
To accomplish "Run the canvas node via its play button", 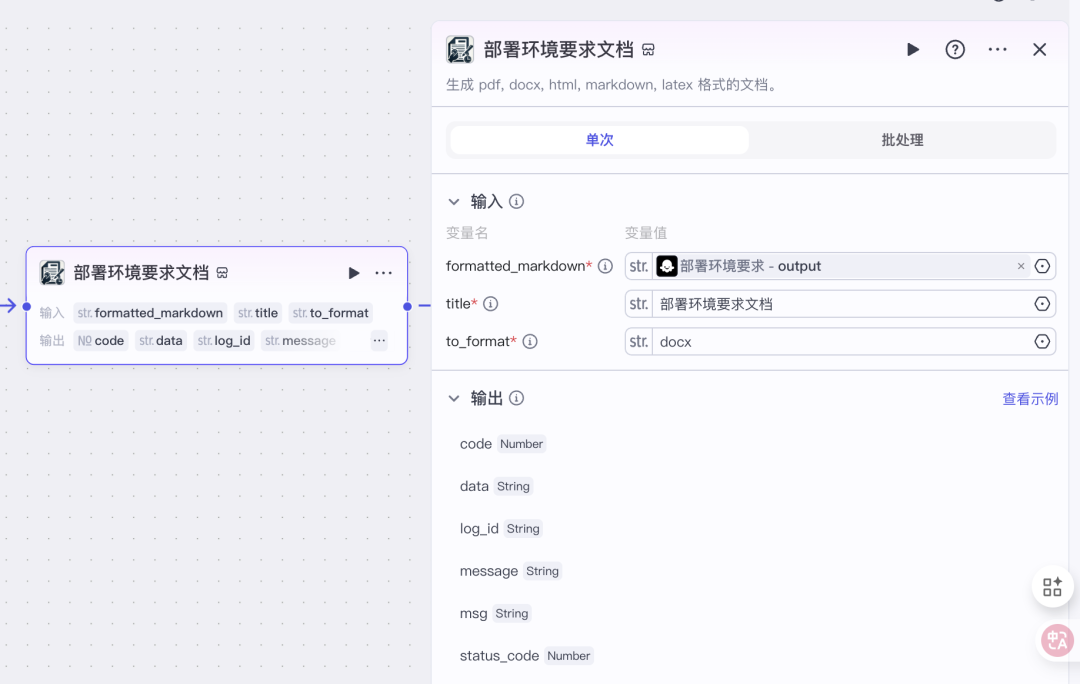I will (353, 273).
